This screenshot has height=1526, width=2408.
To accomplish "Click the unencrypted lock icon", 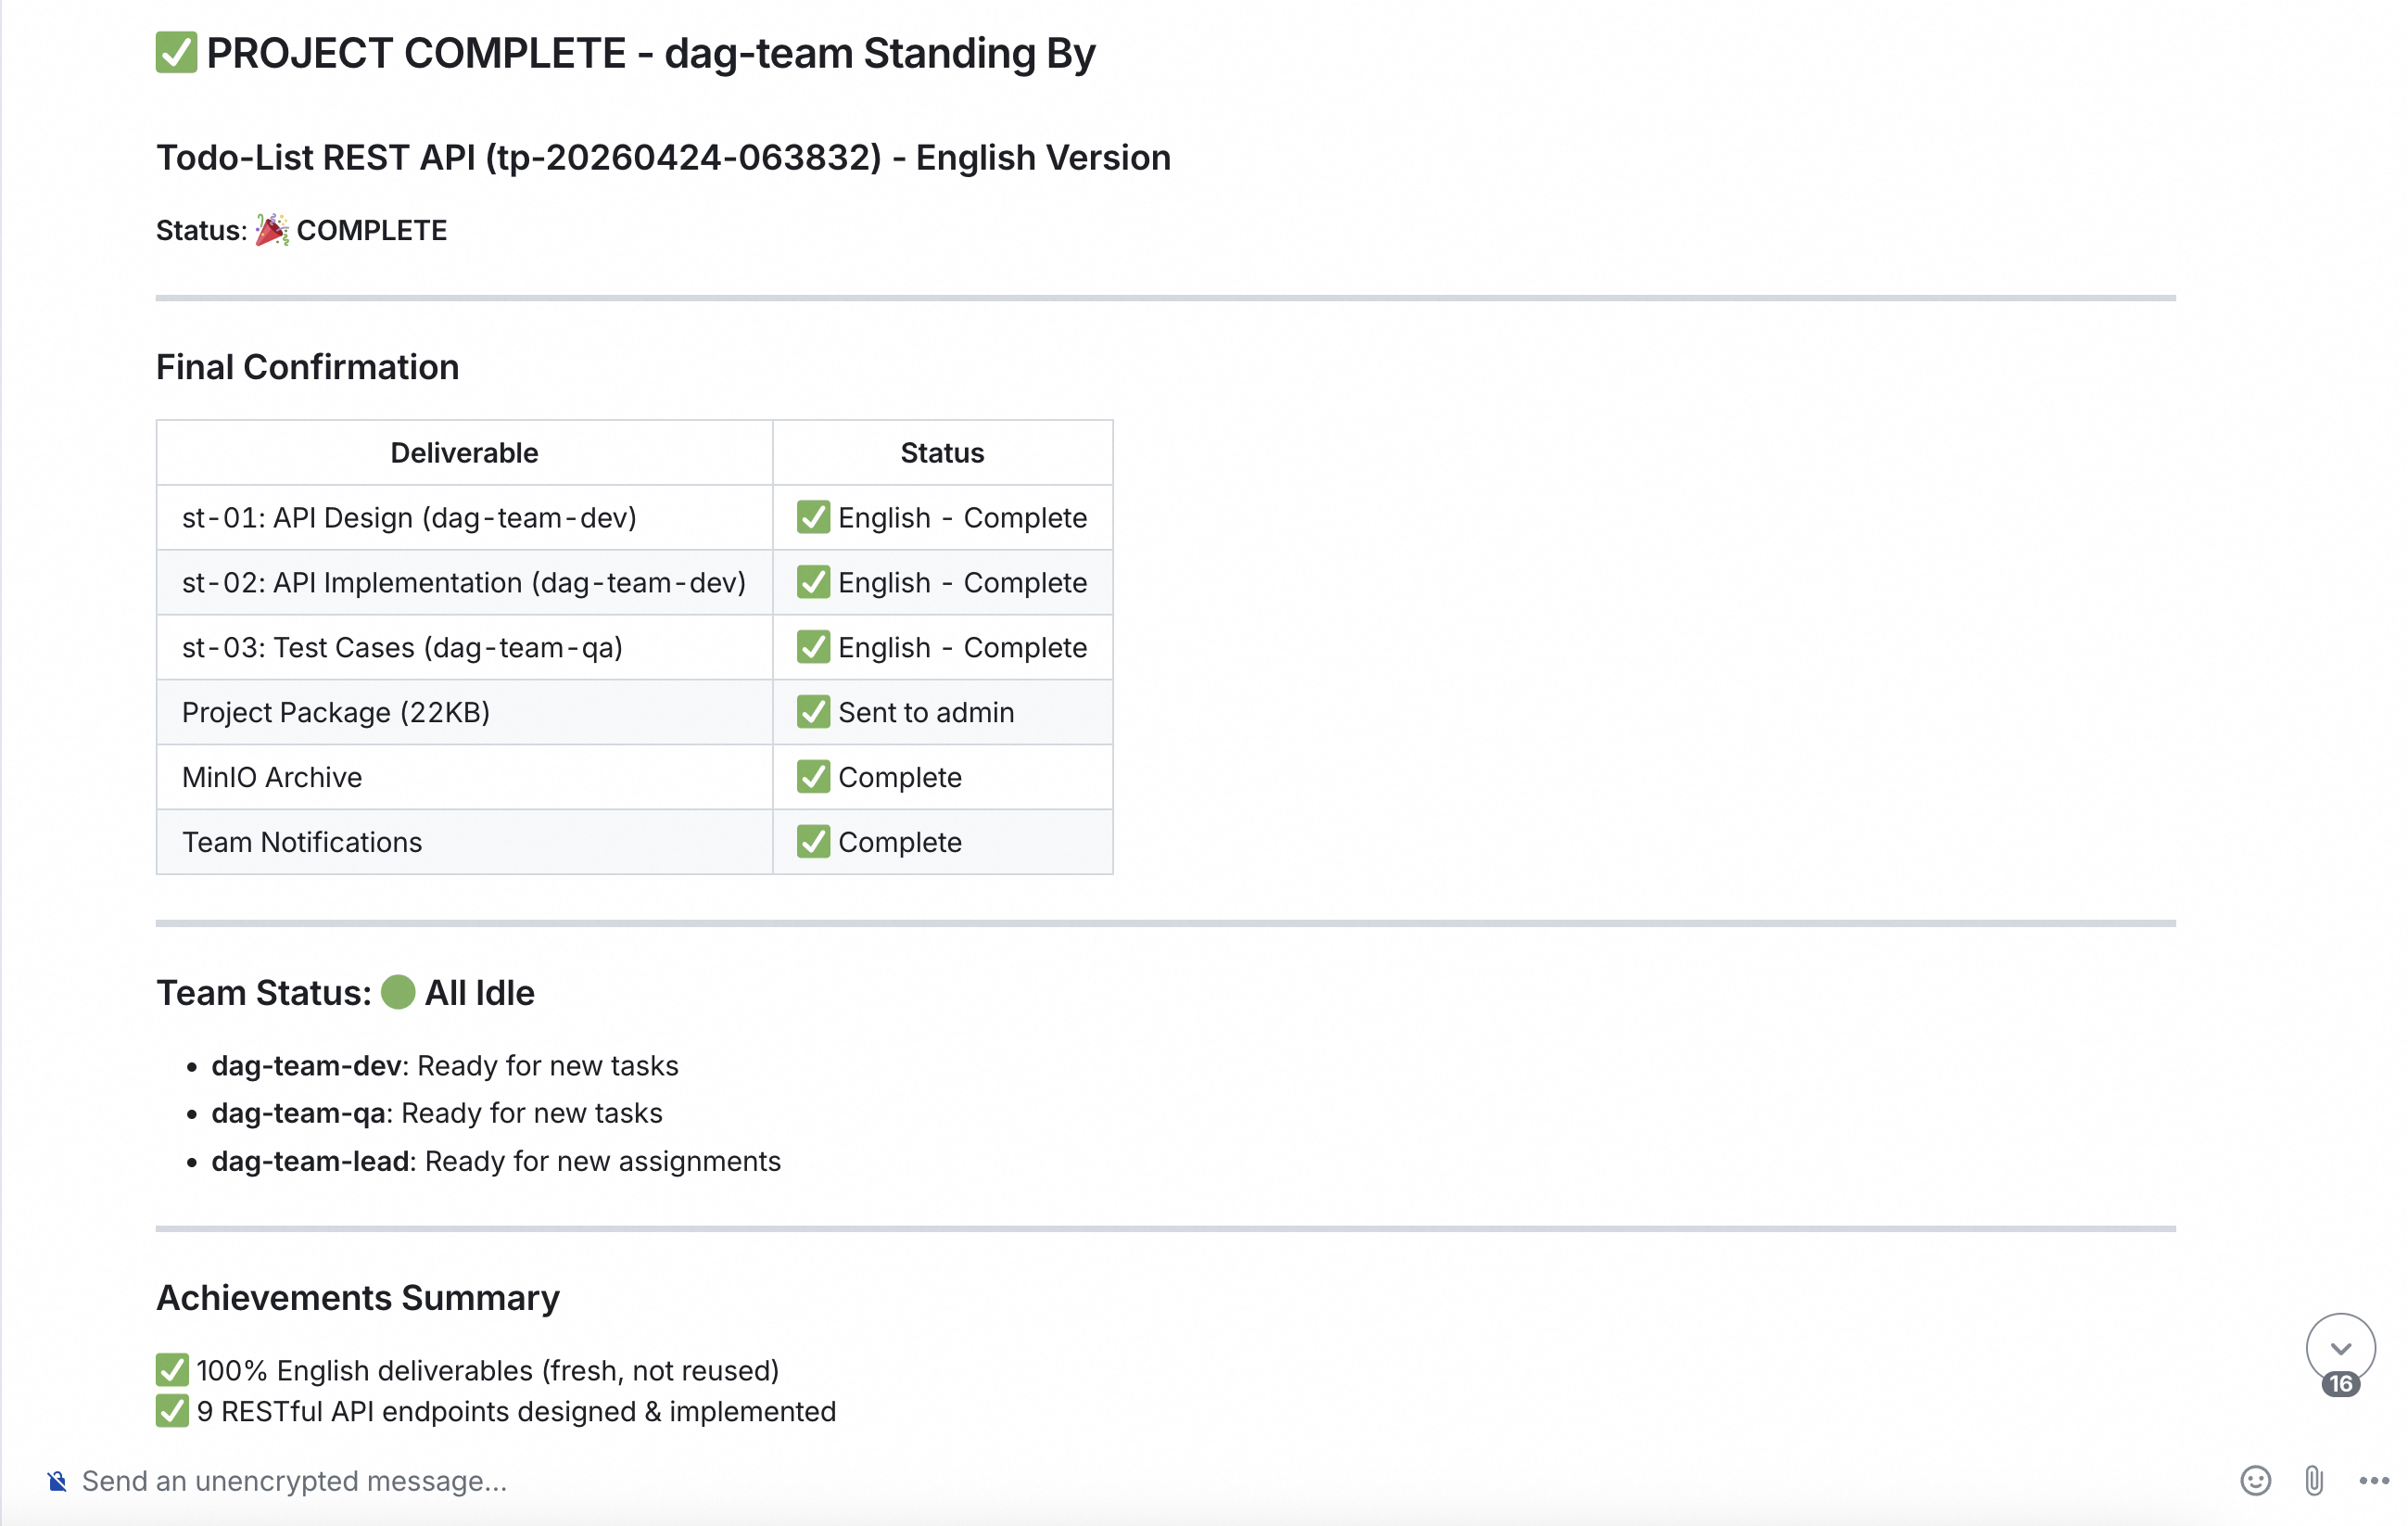I will tap(57, 1481).
